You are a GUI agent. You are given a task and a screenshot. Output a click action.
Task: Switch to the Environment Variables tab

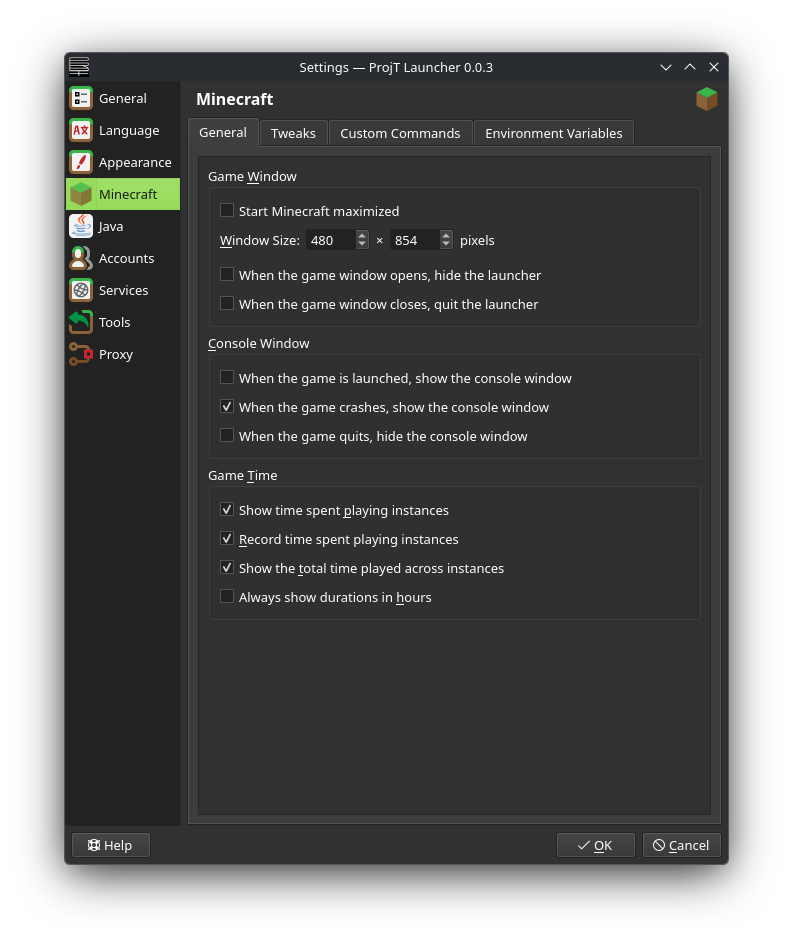coord(553,133)
